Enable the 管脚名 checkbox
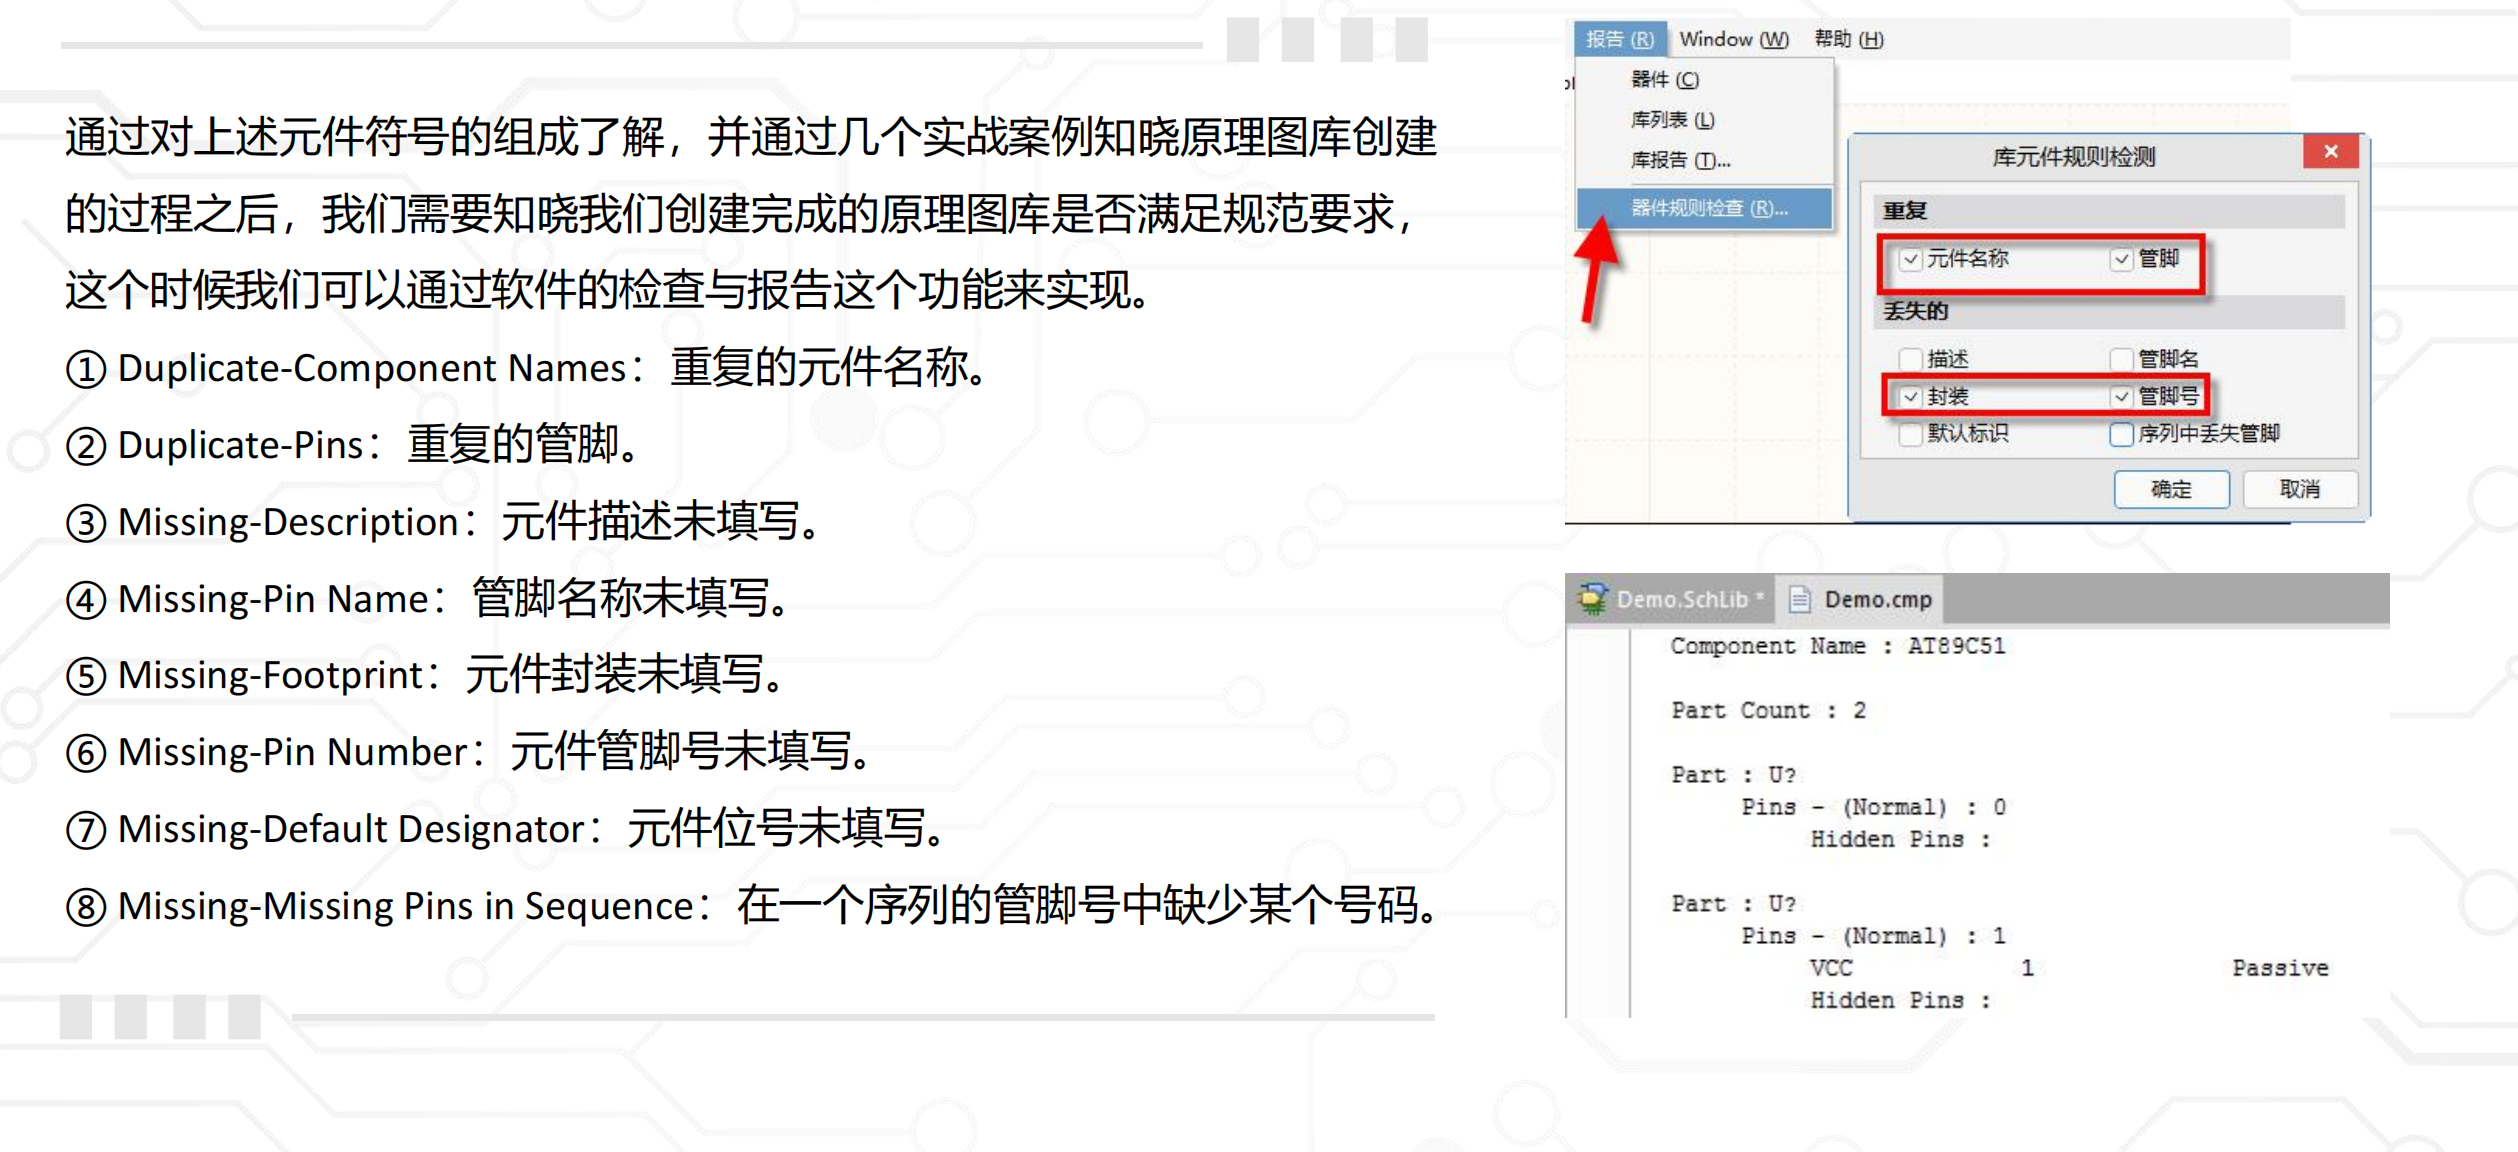Viewport: 2518px width, 1152px height. [2121, 359]
